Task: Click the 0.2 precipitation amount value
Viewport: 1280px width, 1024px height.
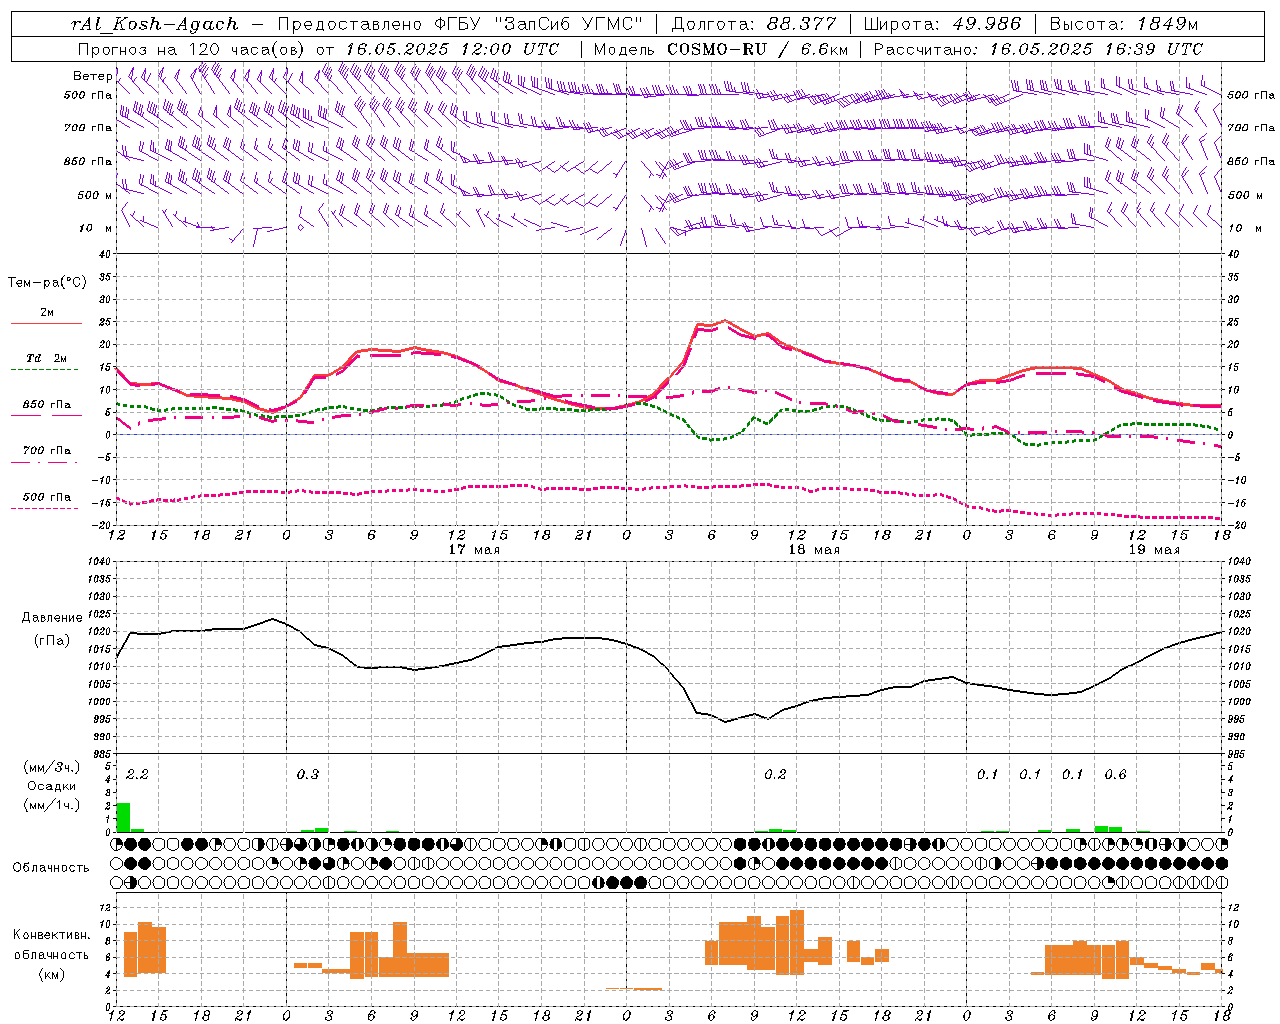Action: tap(775, 775)
